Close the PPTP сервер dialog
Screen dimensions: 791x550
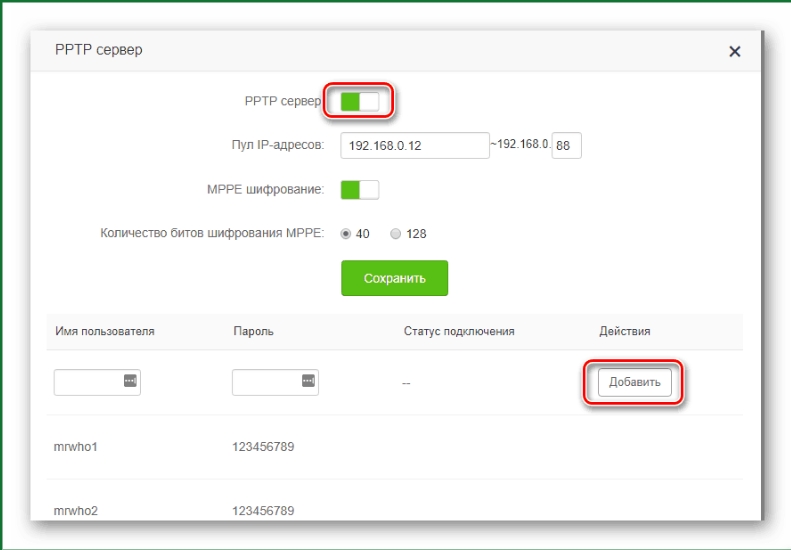coord(734,51)
